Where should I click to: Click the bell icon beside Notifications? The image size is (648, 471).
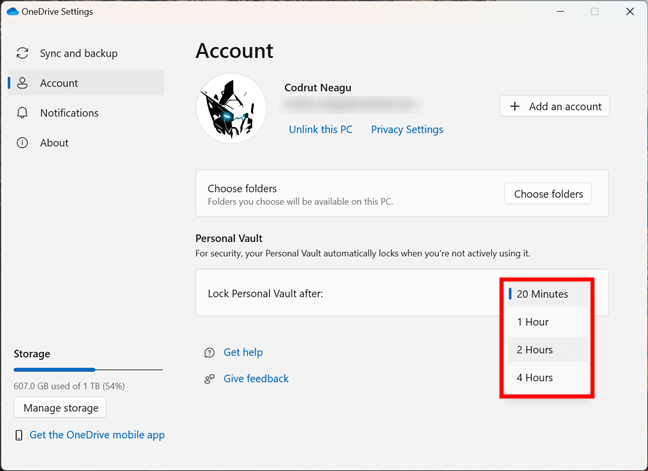click(22, 113)
